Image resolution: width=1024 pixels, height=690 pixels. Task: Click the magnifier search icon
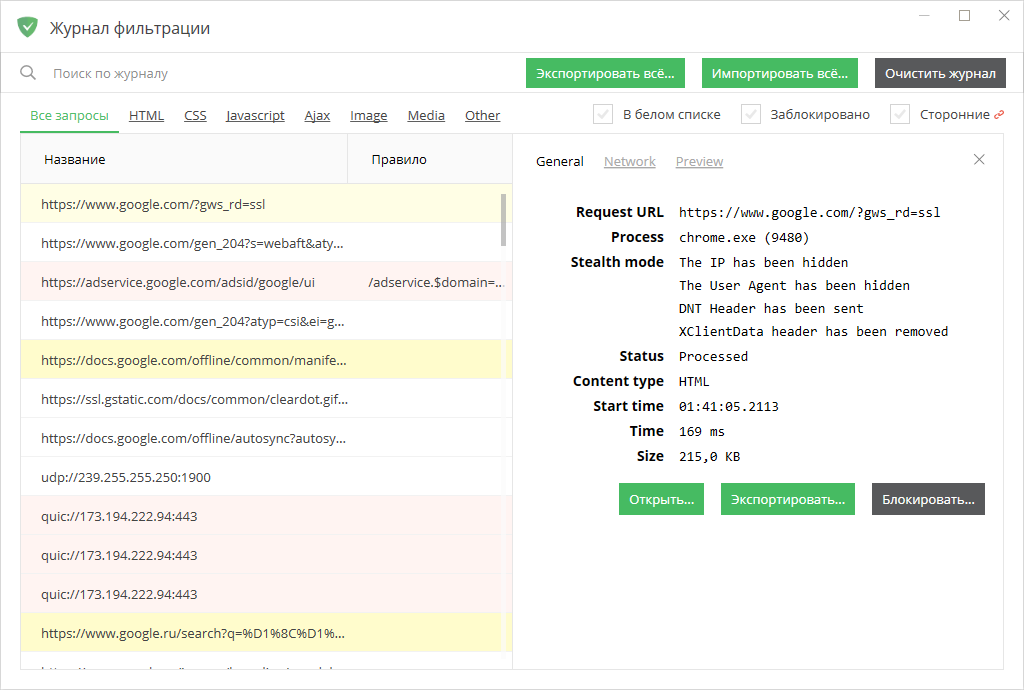tap(28, 72)
